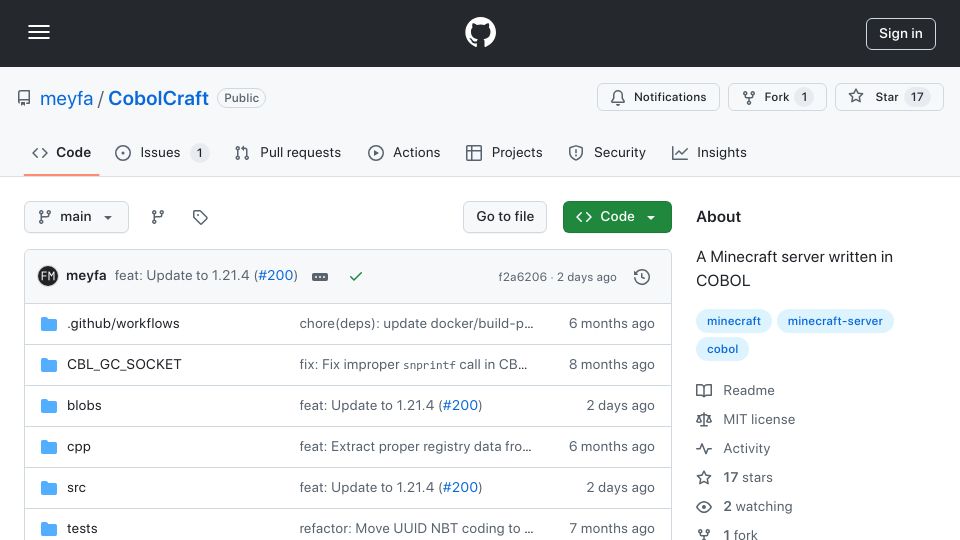The width and height of the screenshot is (960, 540).
Task: Click meyfa author name in commit row
Action: [86, 276]
